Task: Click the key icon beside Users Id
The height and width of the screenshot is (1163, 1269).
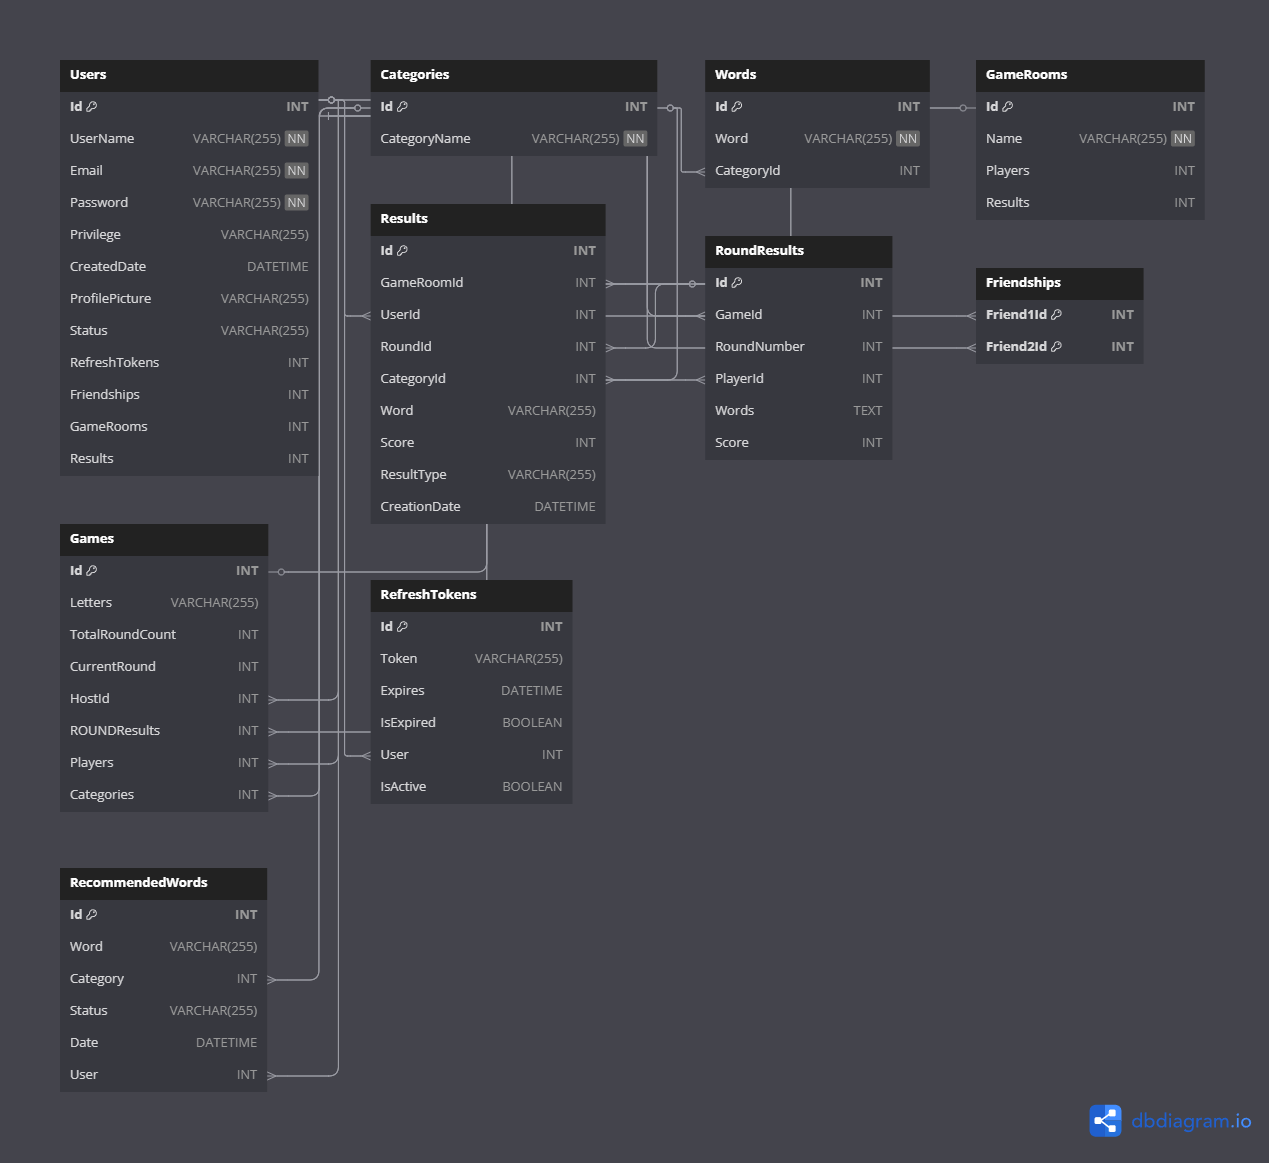Action: coord(92,107)
